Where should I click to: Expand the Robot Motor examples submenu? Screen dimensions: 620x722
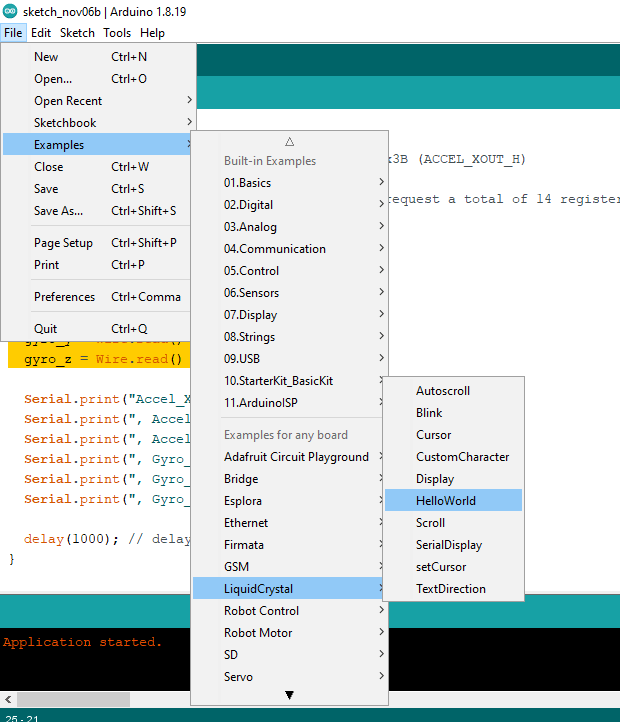click(289, 633)
